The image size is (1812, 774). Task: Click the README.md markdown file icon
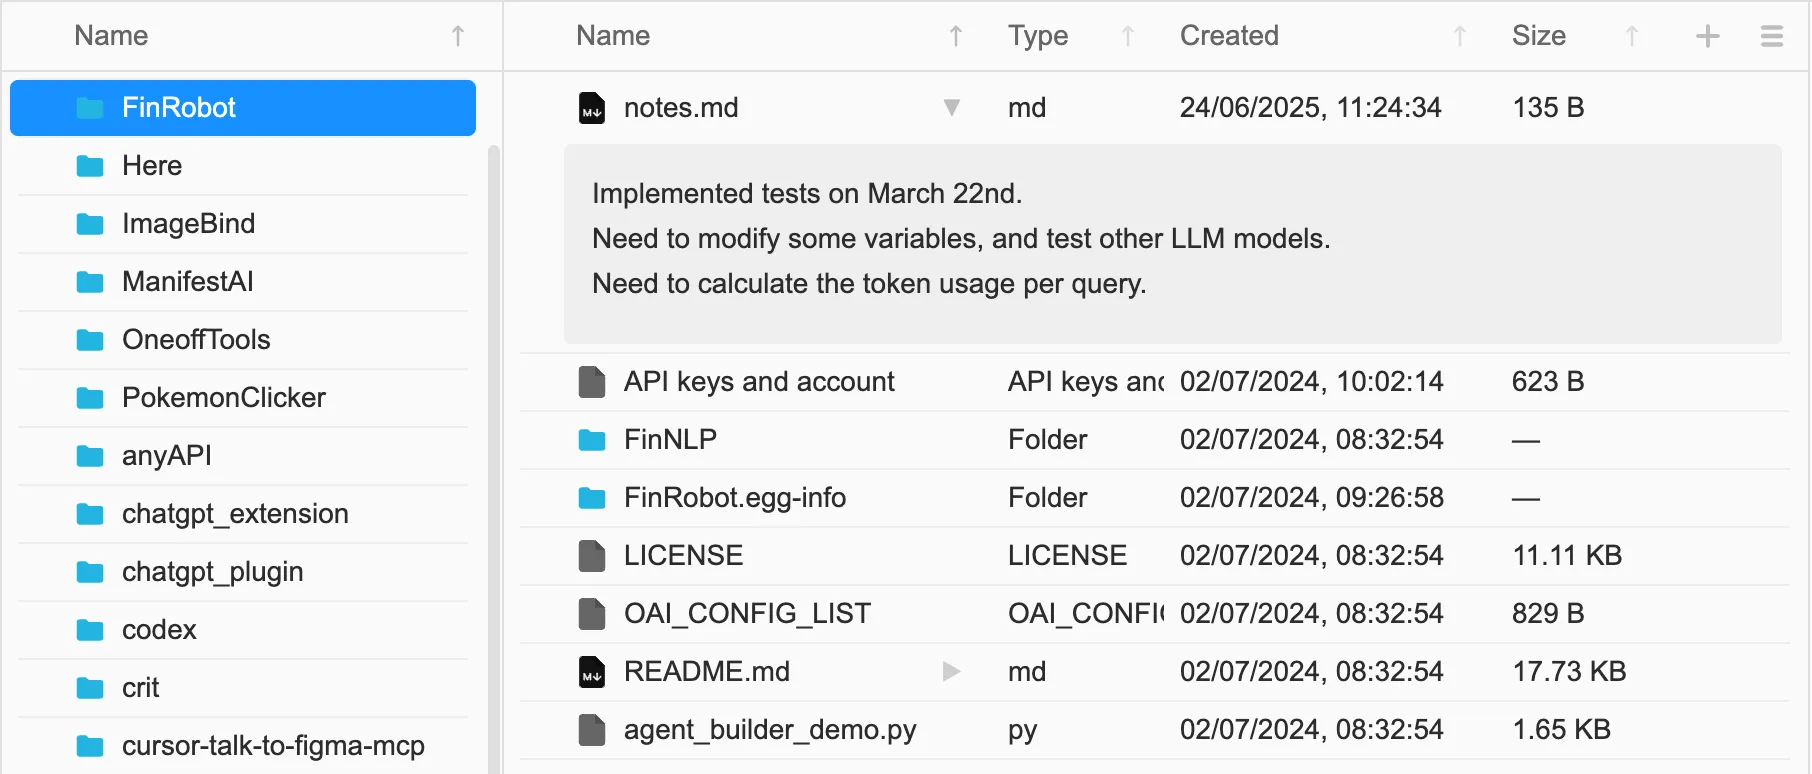pos(592,672)
